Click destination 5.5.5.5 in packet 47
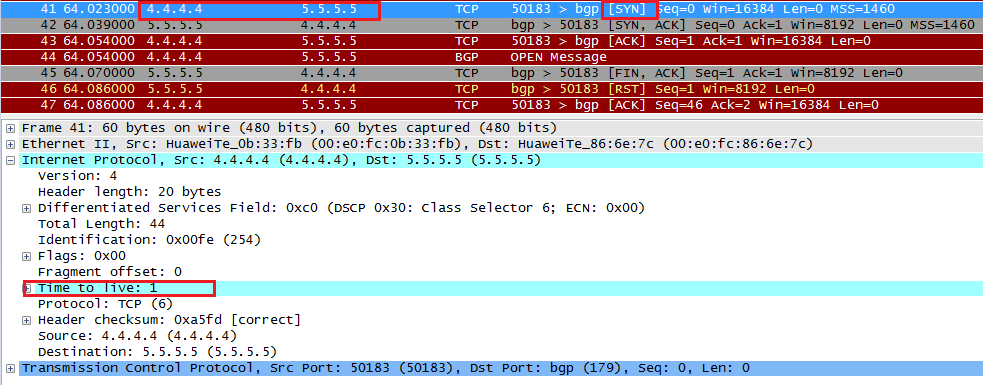 tap(329, 105)
